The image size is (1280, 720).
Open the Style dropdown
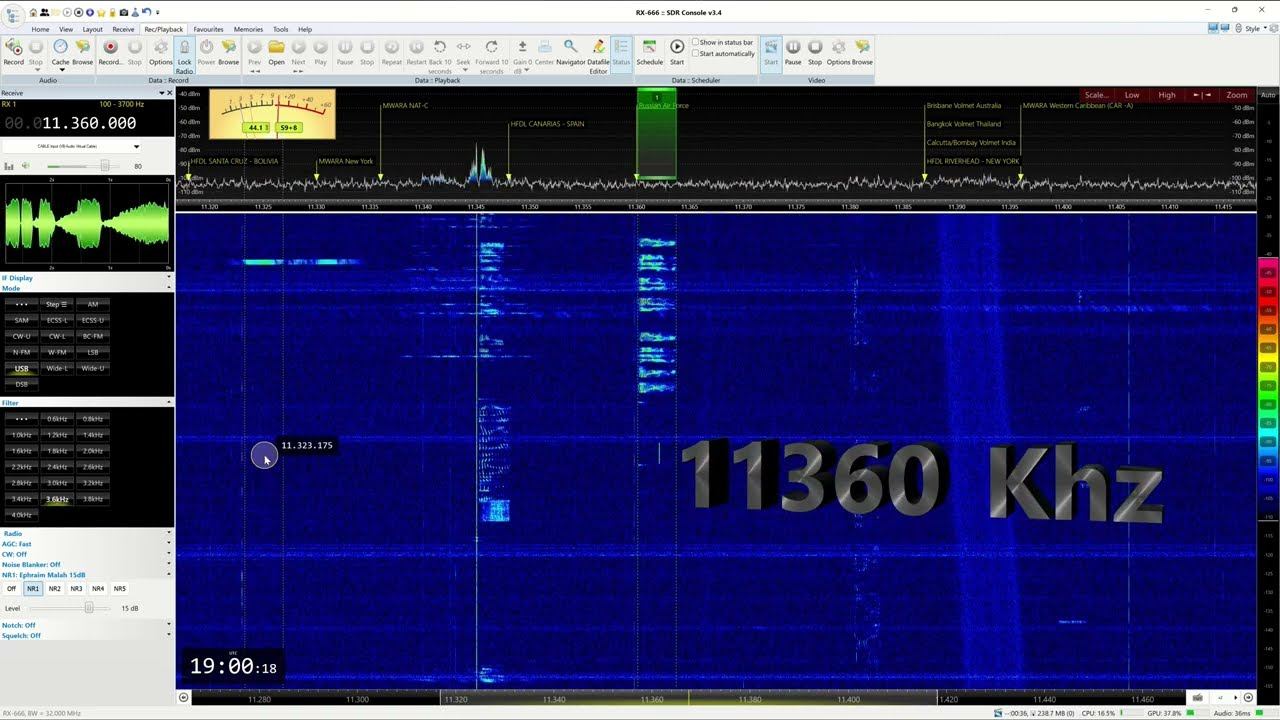pyautogui.click(x=1255, y=29)
